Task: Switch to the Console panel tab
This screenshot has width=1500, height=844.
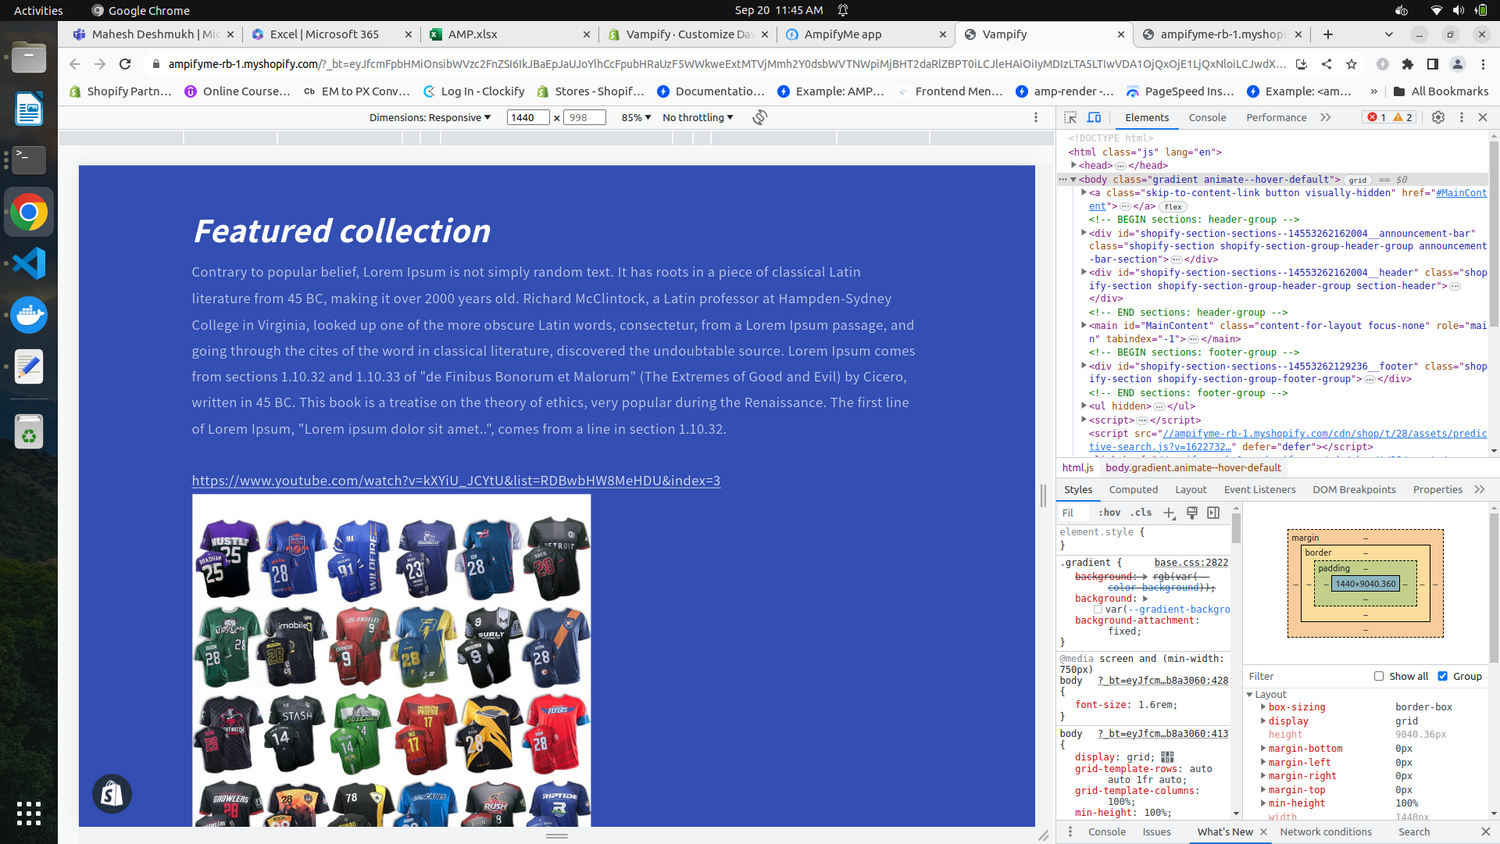Action: (x=1207, y=117)
